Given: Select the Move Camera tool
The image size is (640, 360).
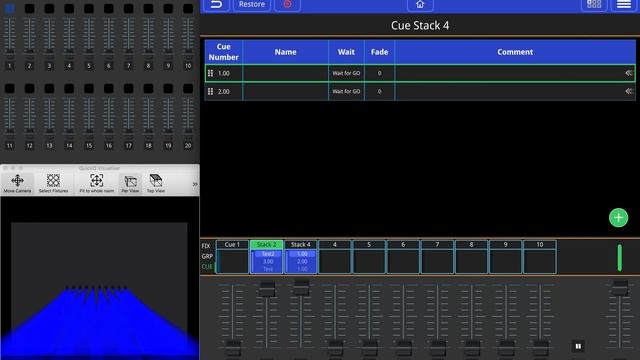Looking at the screenshot, I should (18, 183).
